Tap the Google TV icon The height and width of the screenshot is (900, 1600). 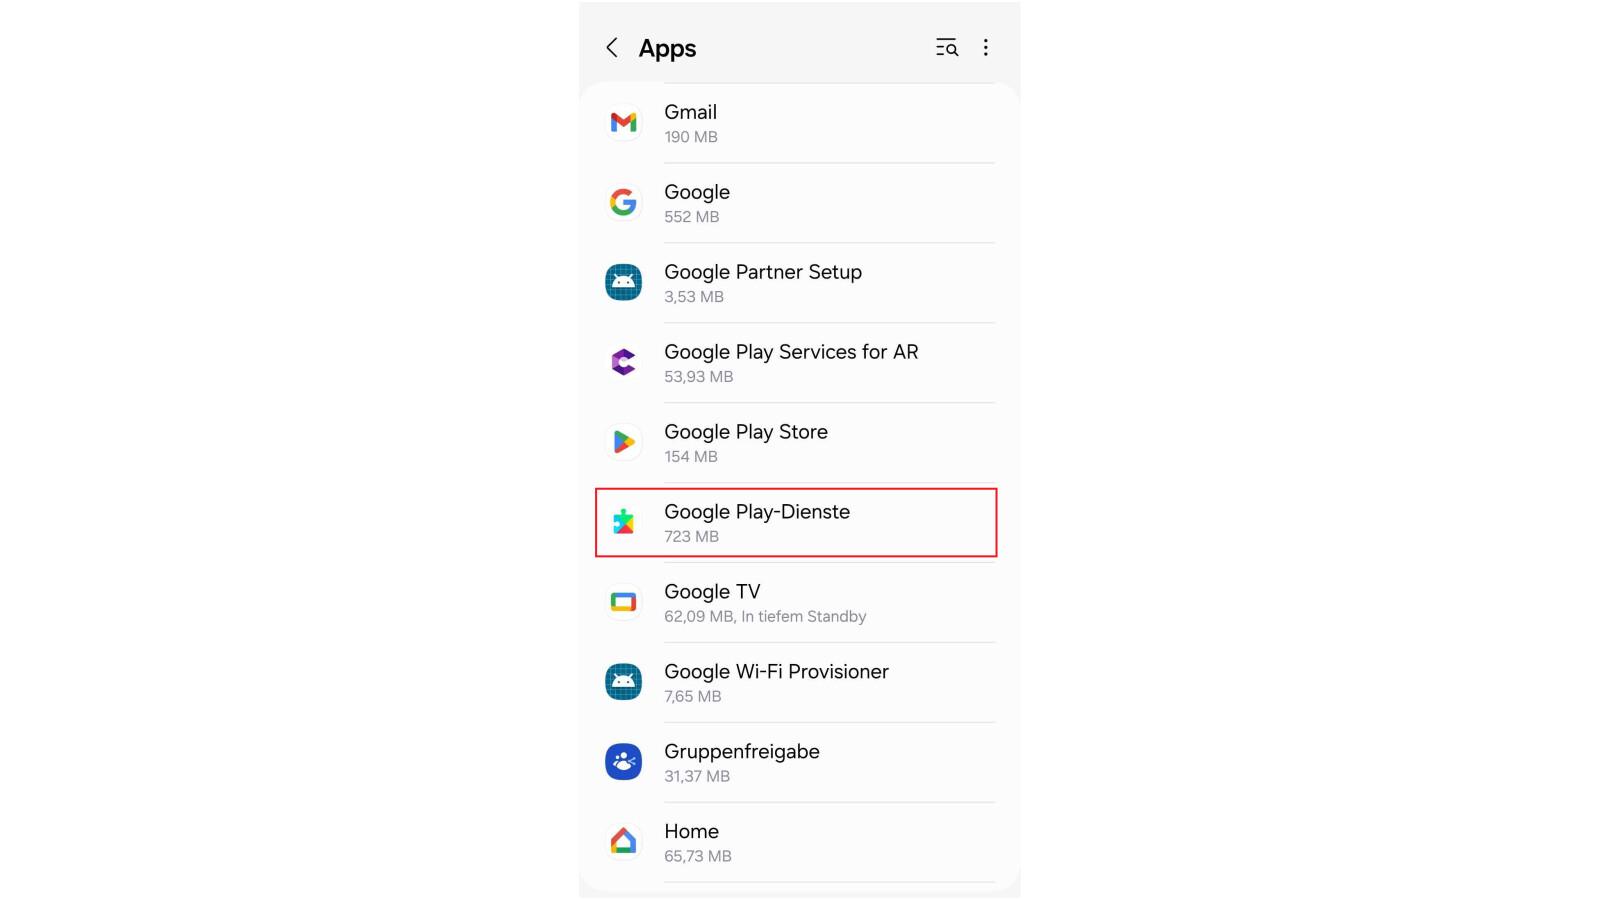[x=624, y=602]
